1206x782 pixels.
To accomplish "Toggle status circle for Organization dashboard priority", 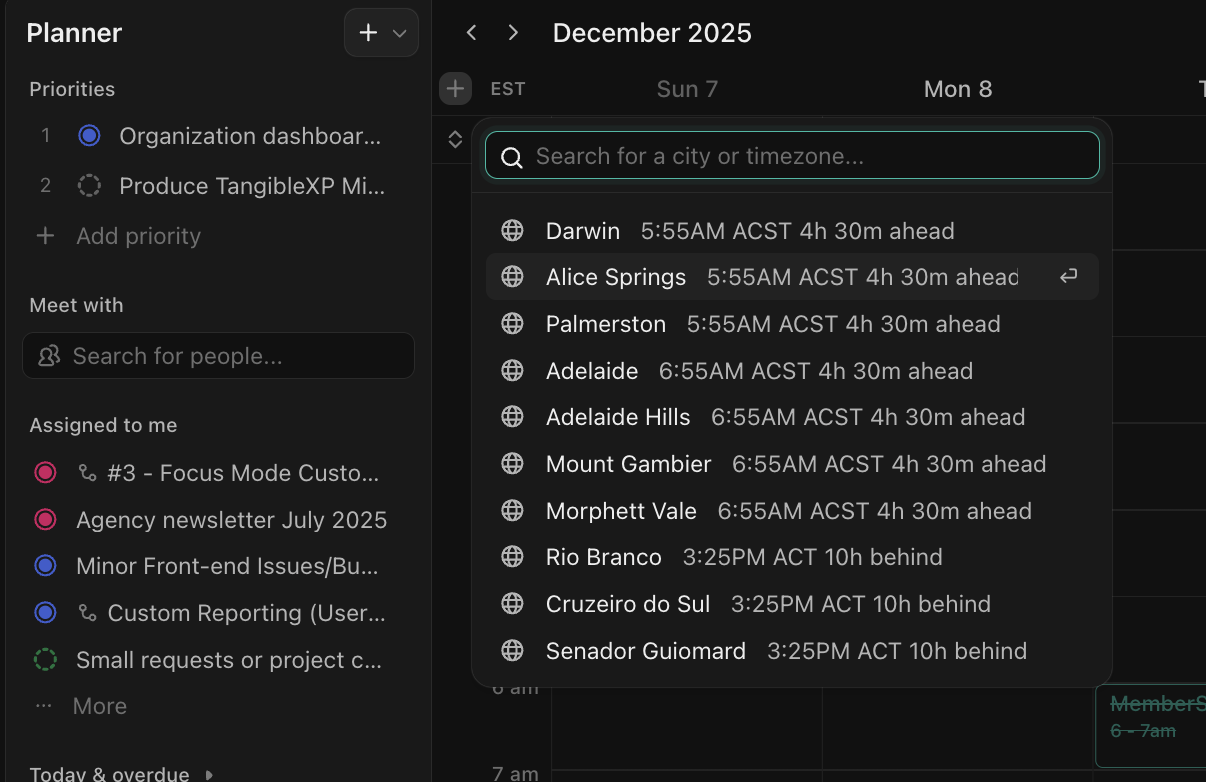I will tap(89, 136).
